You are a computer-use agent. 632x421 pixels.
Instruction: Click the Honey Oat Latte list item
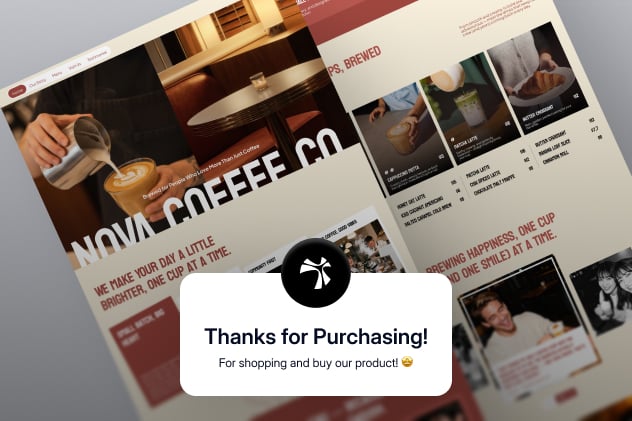pos(412,202)
